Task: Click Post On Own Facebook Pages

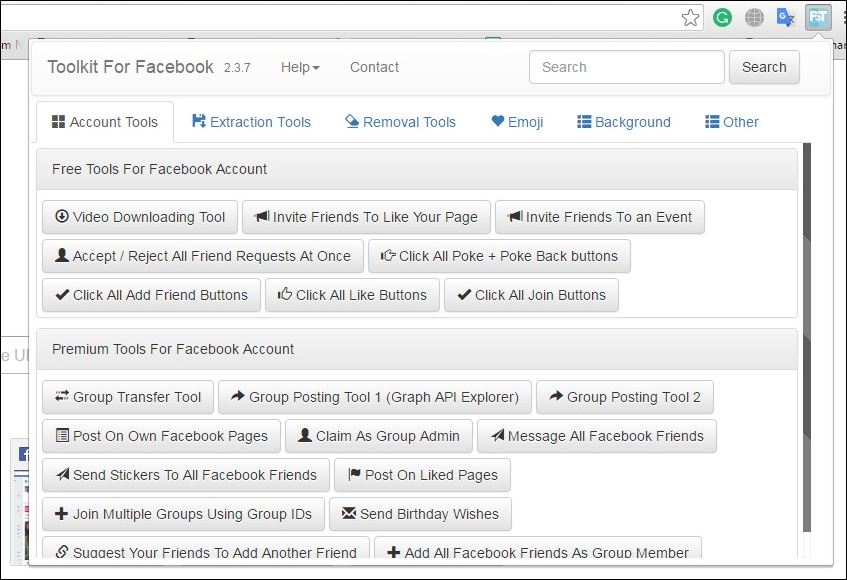Action: click(162, 436)
